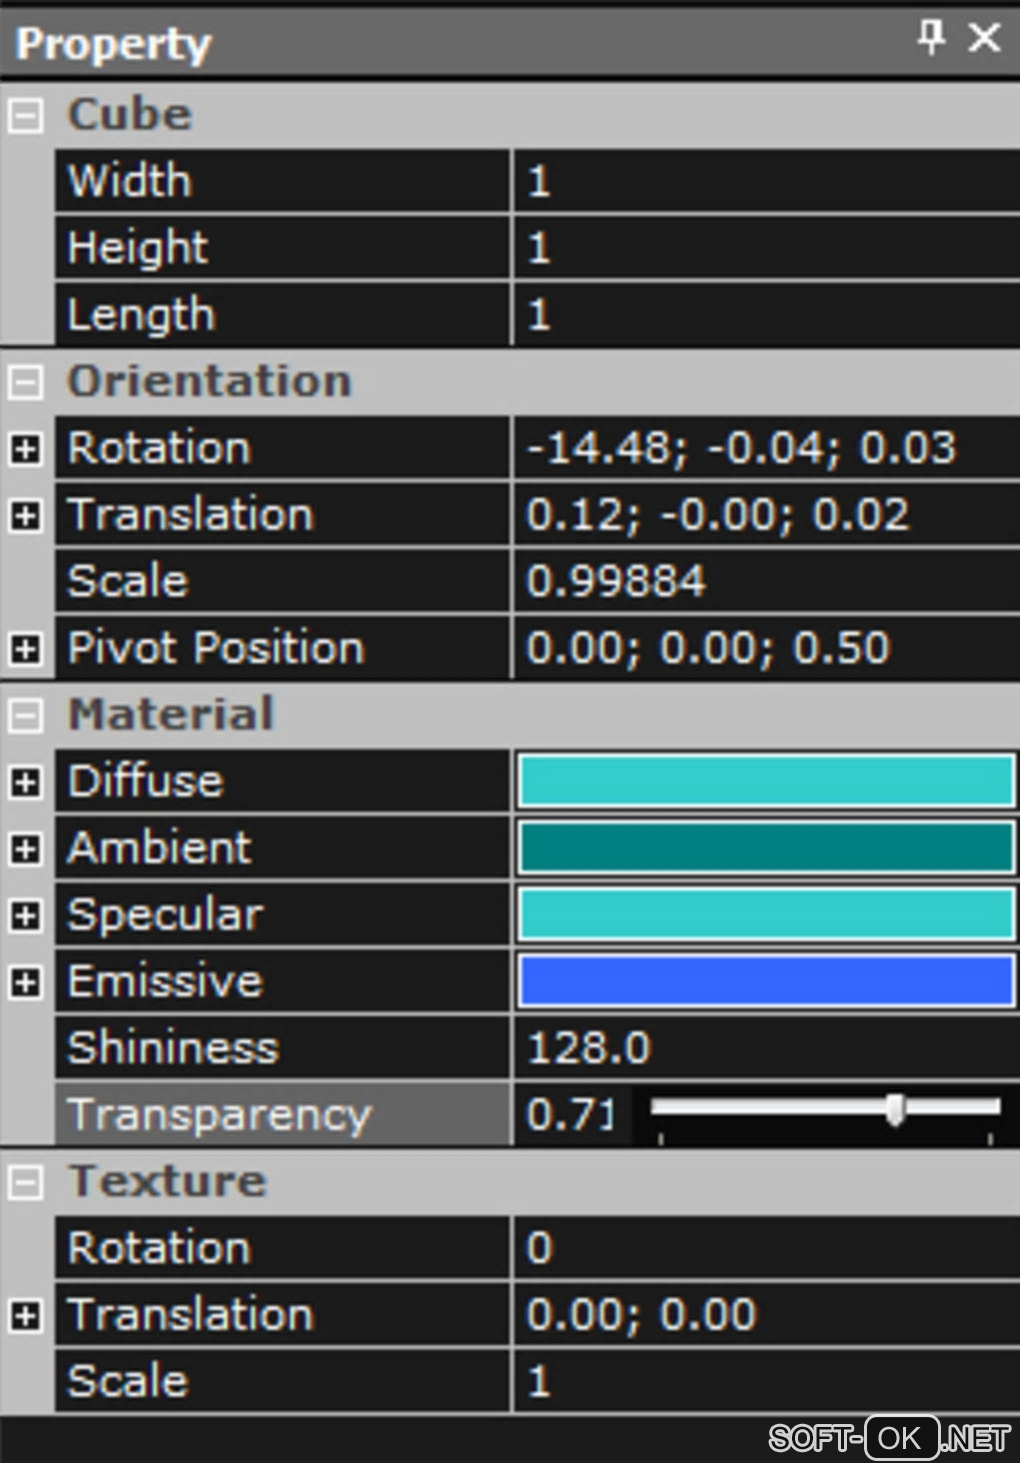1020x1463 pixels.
Task: Click the Orientation section header text
Action: pos(210,381)
